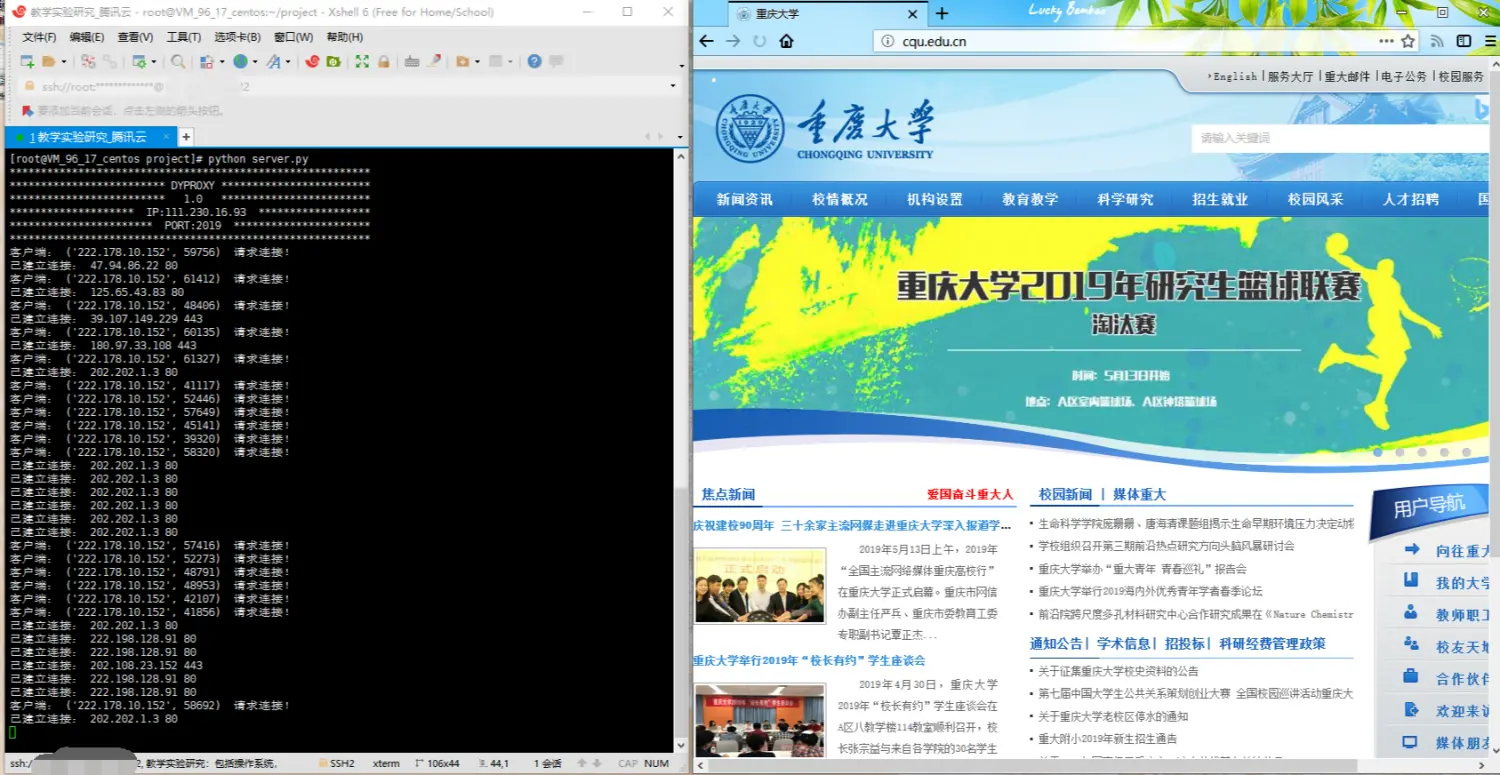This screenshot has width=1500, height=775.
Task: Open page actions three-dot menu in URL bar
Action: tap(1386, 41)
